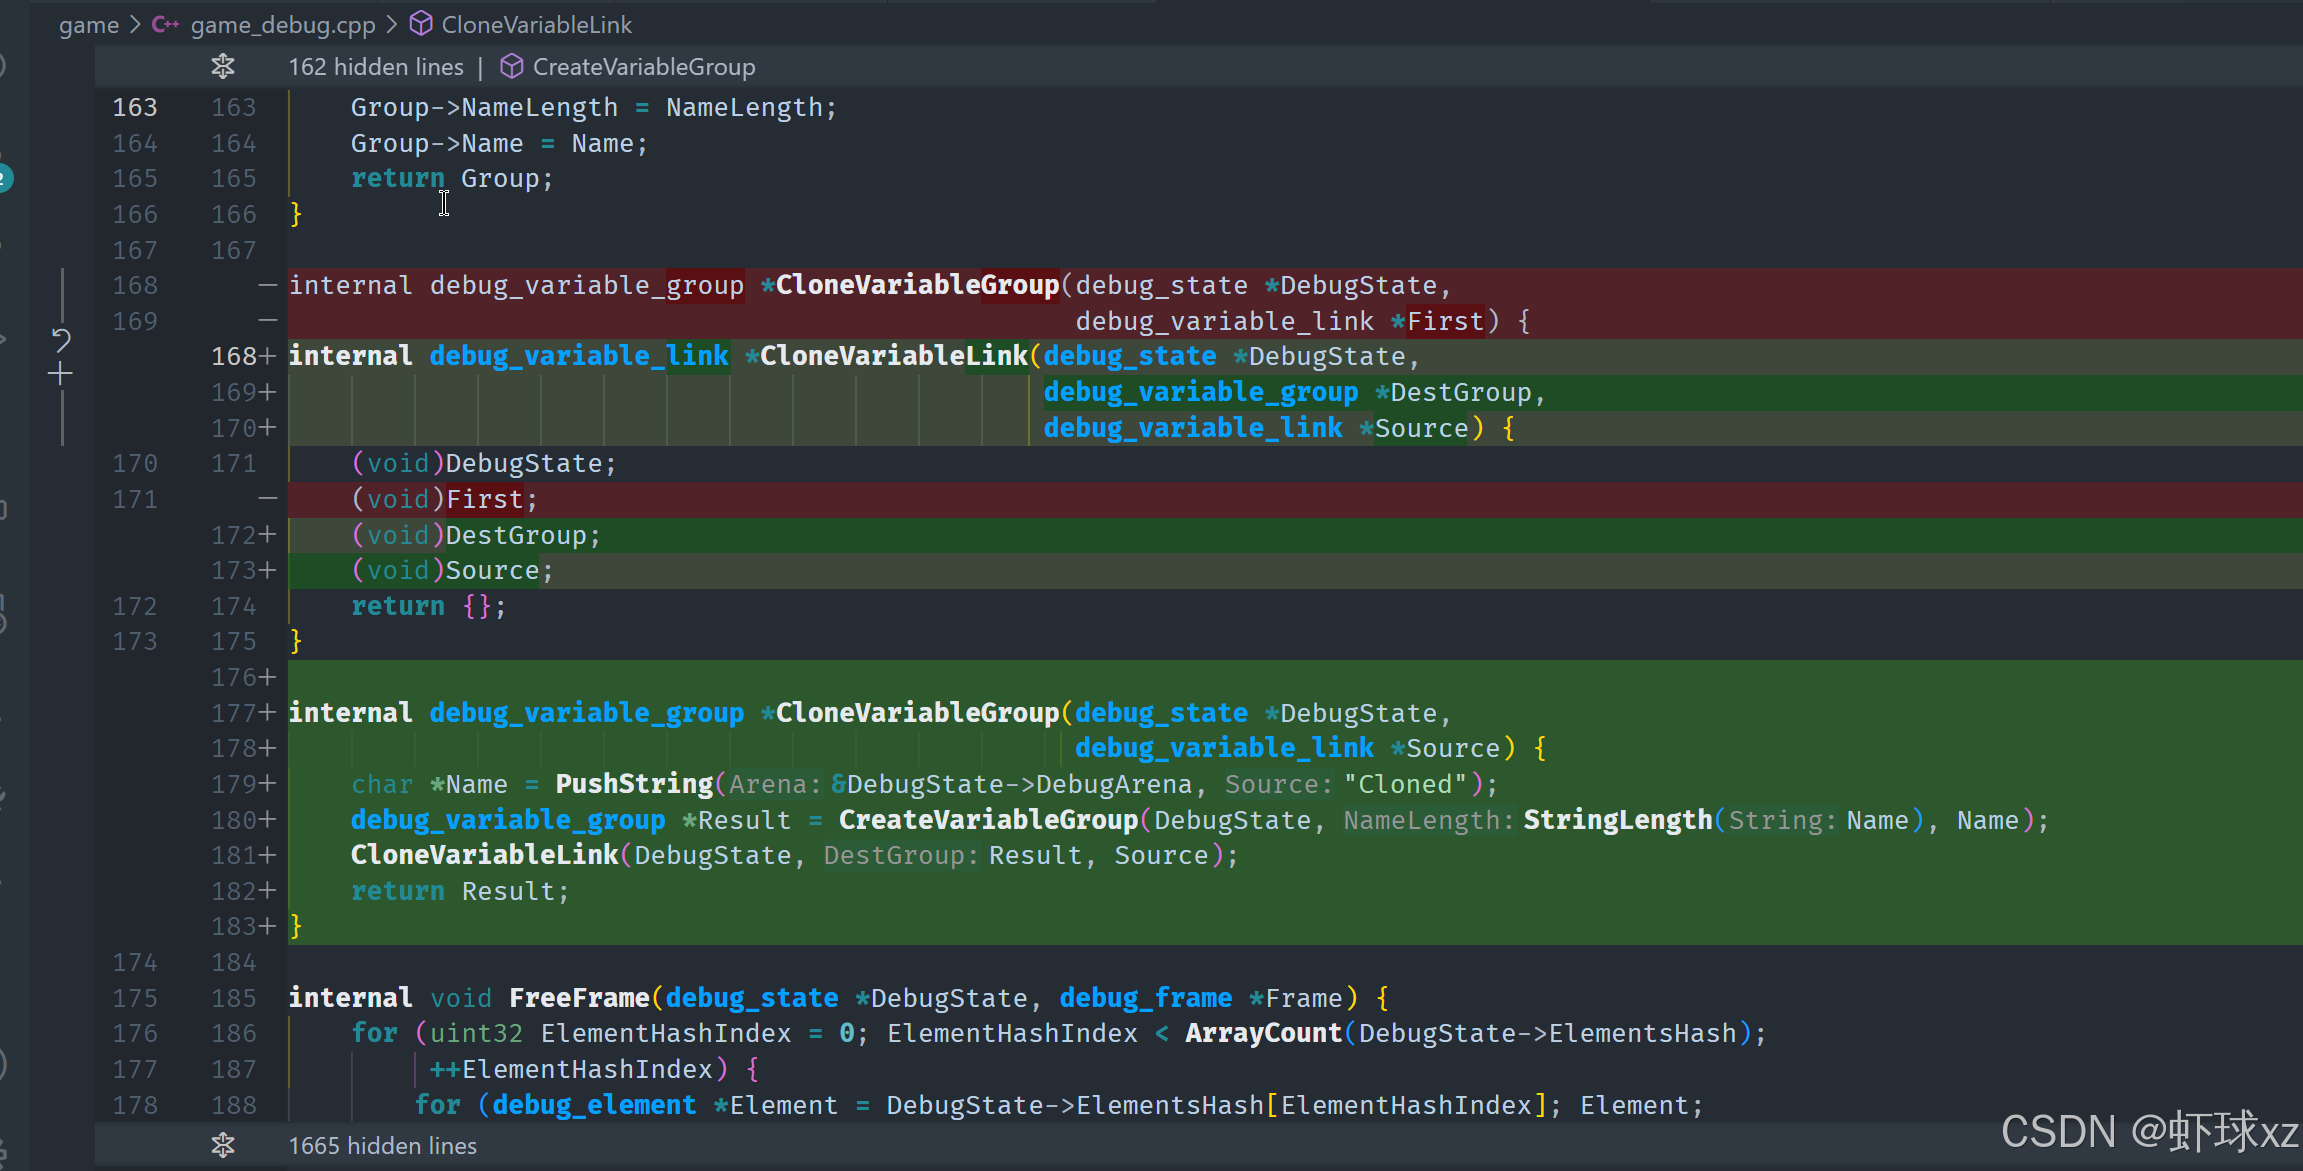The width and height of the screenshot is (2303, 1171).
Task: Click the teal badge showing 2 on sidebar
Action: click(x=5, y=178)
